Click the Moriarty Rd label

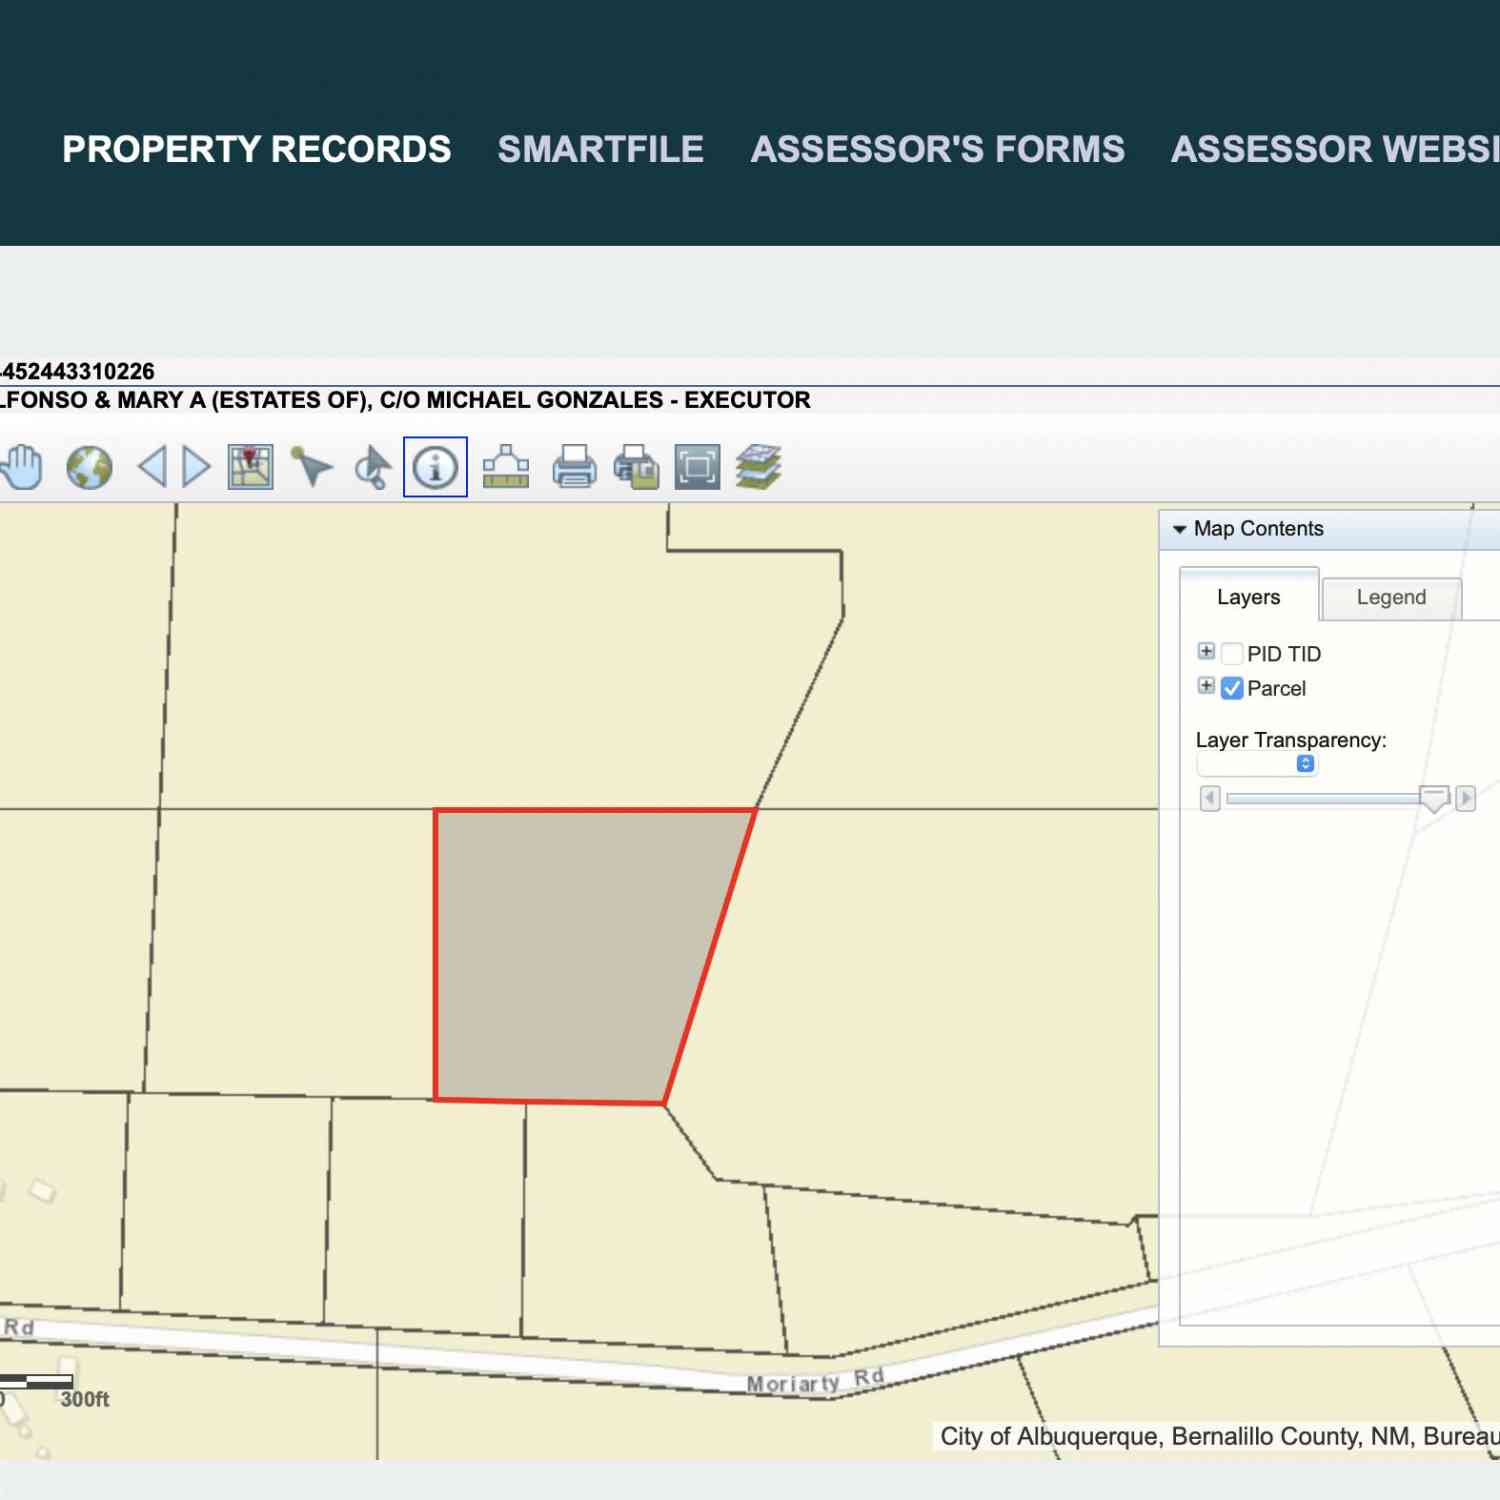(x=815, y=1381)
